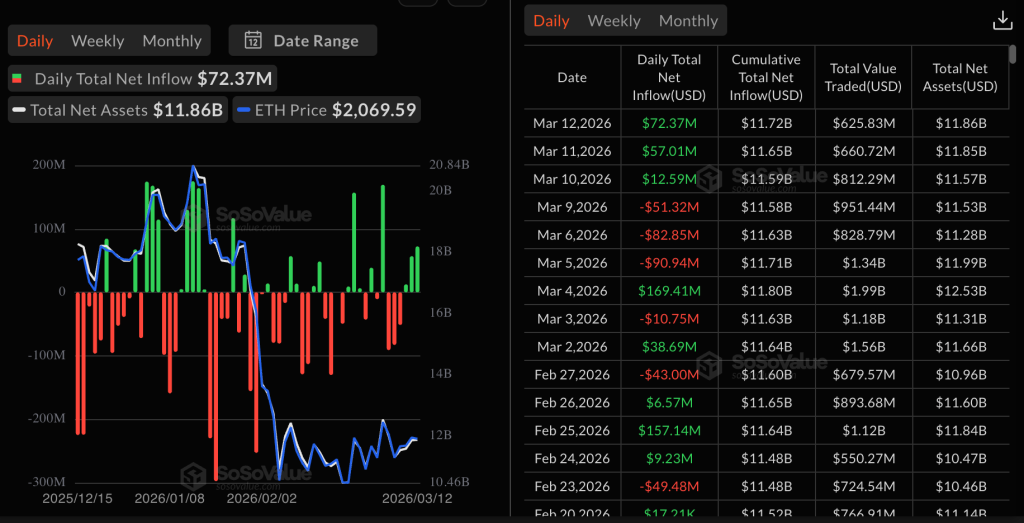The height and width of the screenshot is (523, 1024).
Task: Click the $72.37M inflow cell for Mar 12
Action: (669, 123)
